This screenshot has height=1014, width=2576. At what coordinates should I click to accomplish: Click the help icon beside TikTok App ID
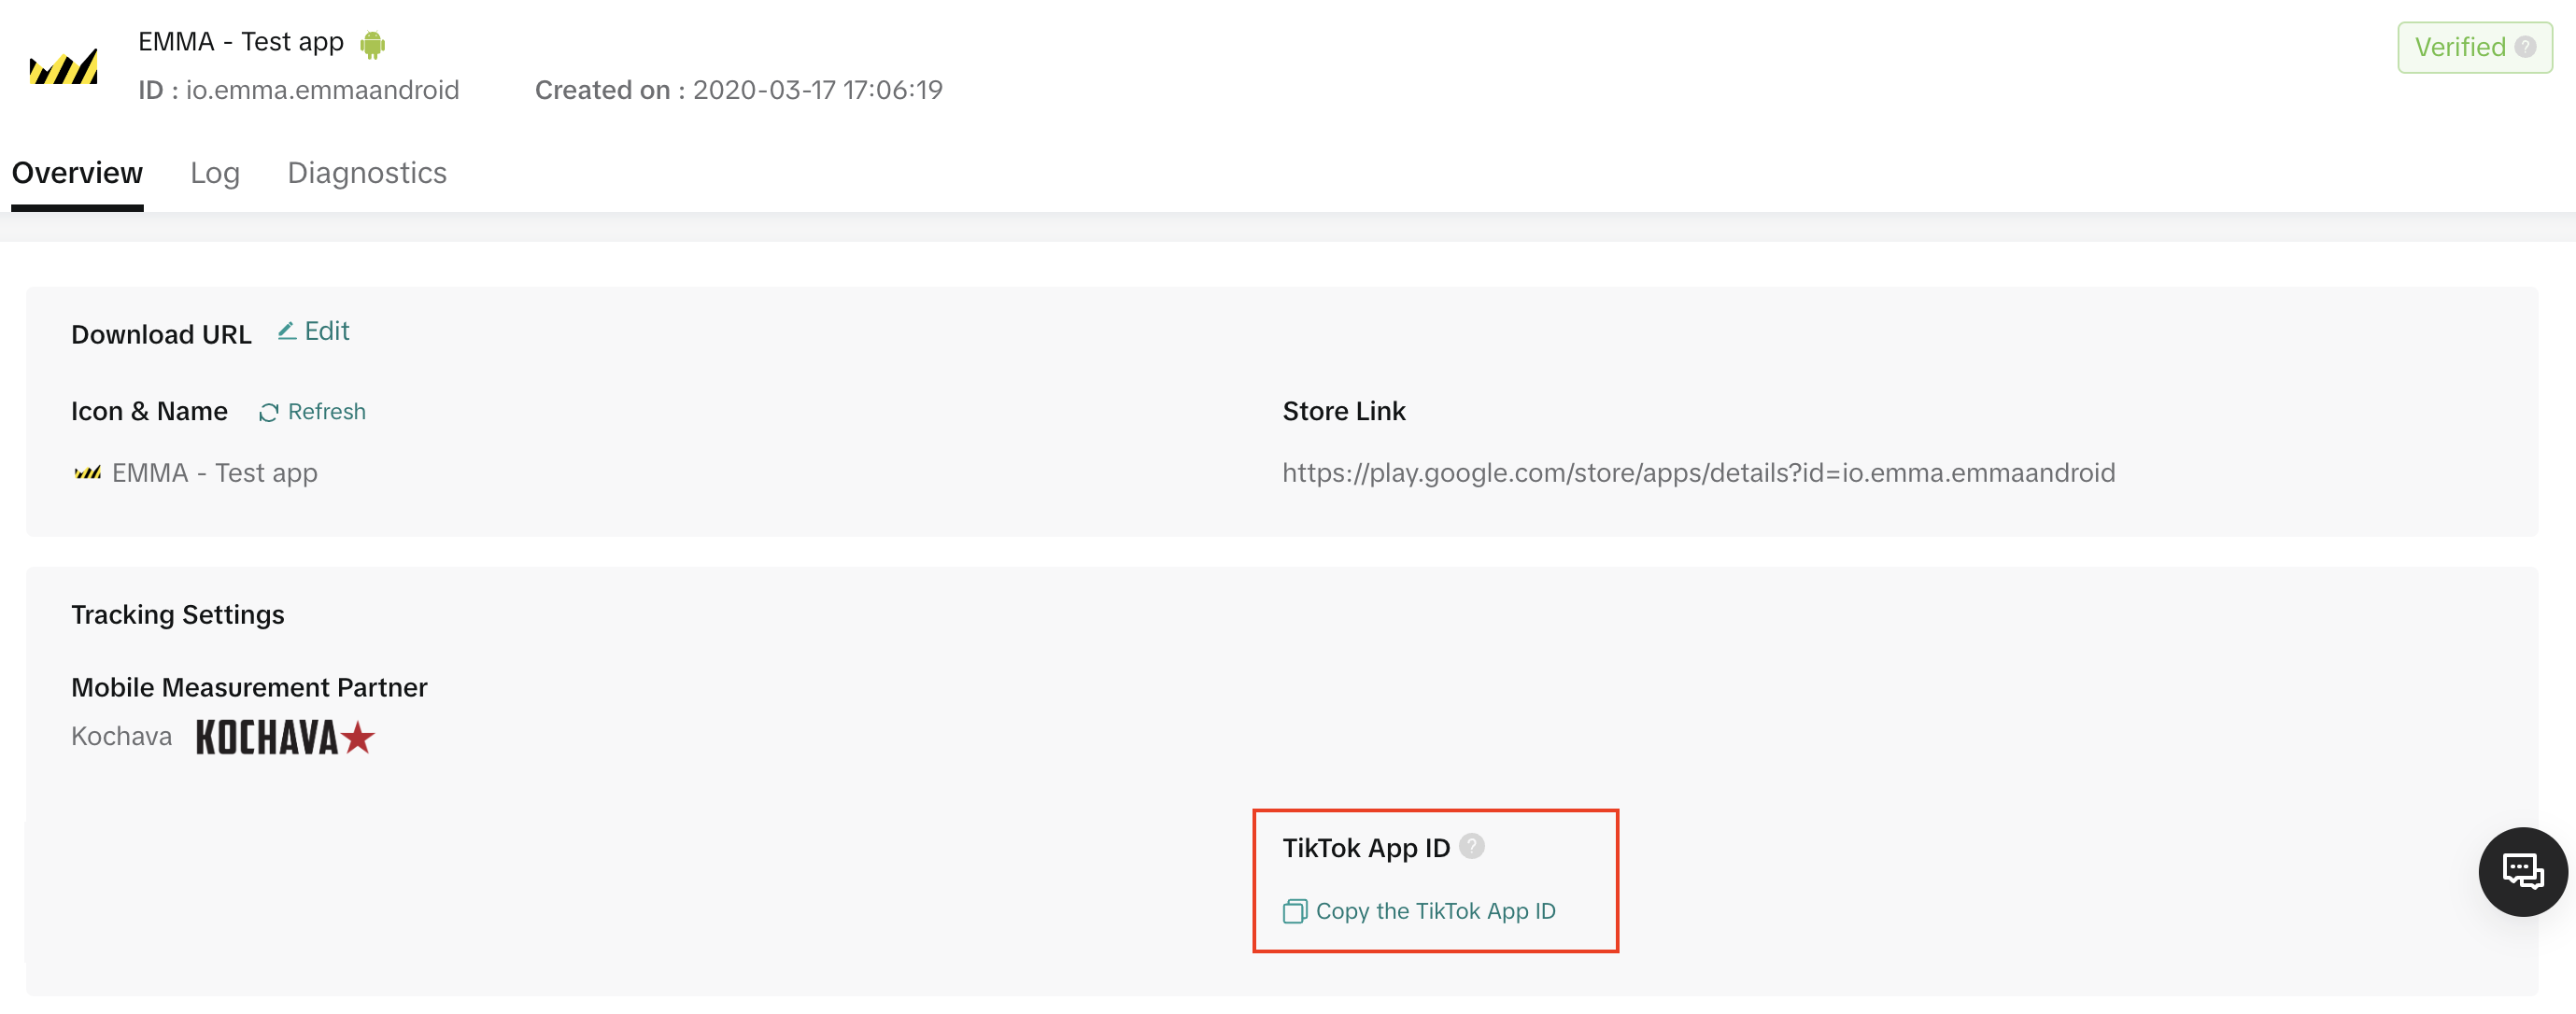point(1471,847)
